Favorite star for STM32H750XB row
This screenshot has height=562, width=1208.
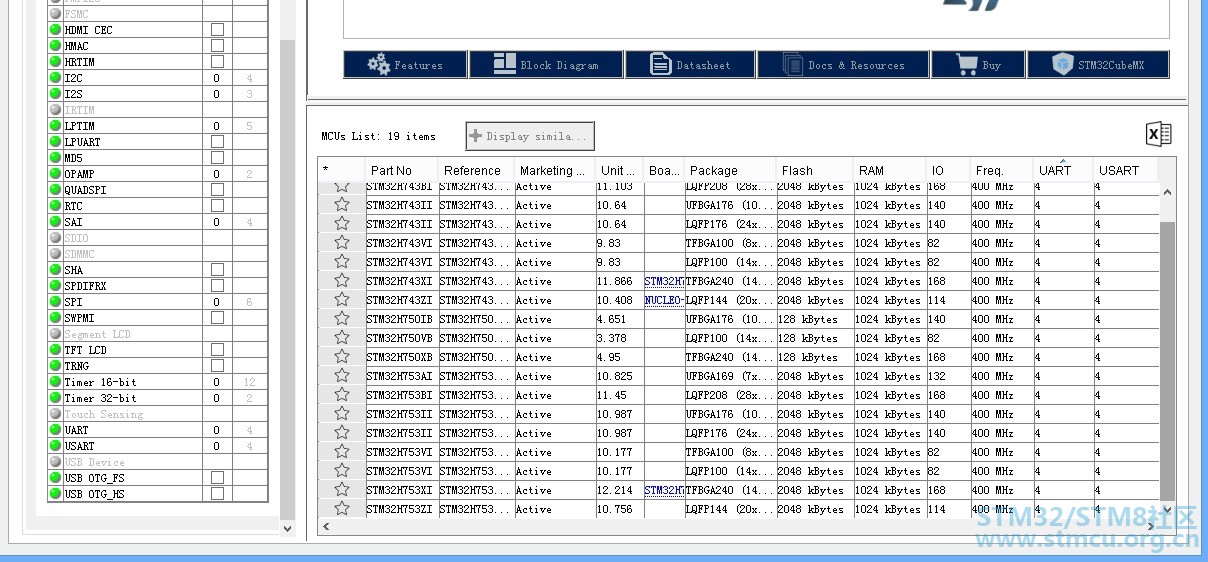tap(342, 357)
